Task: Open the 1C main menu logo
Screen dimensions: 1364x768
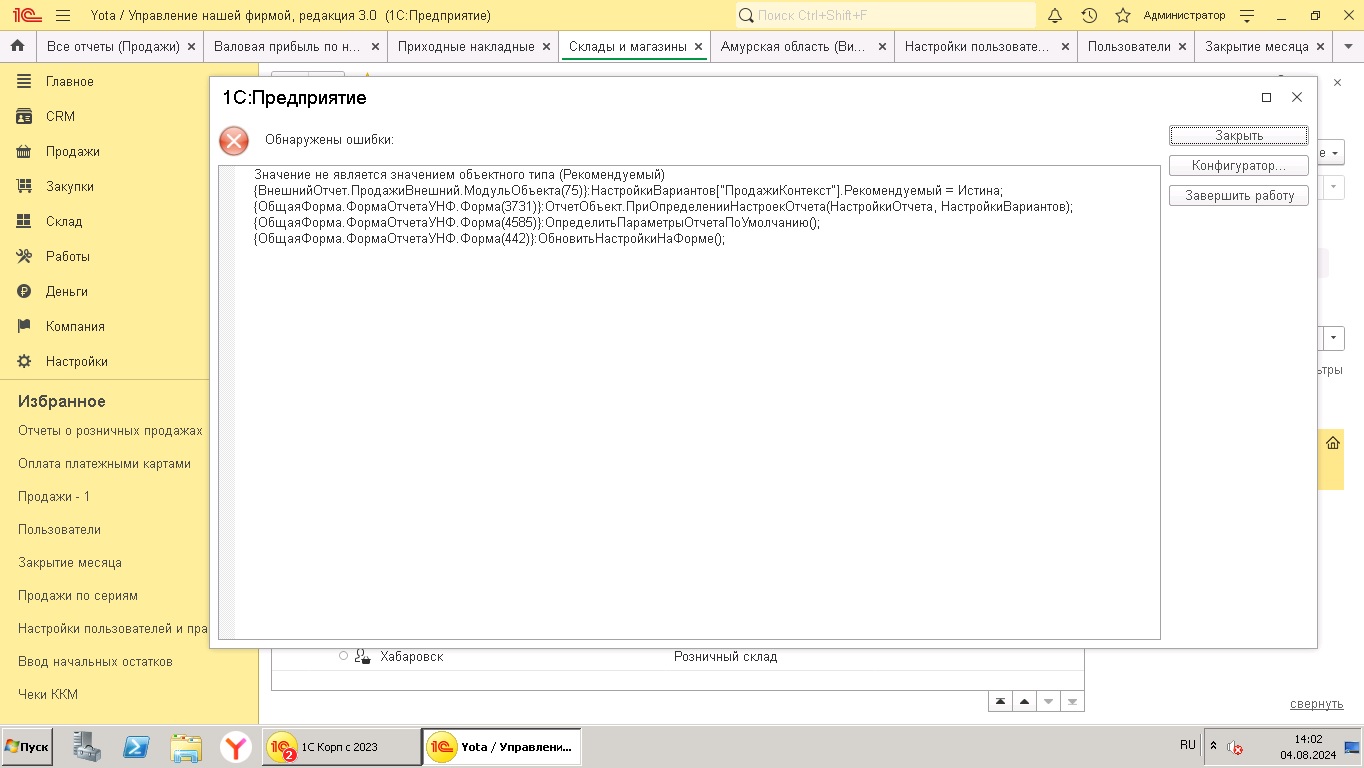Action: click(x=27, y=16)
